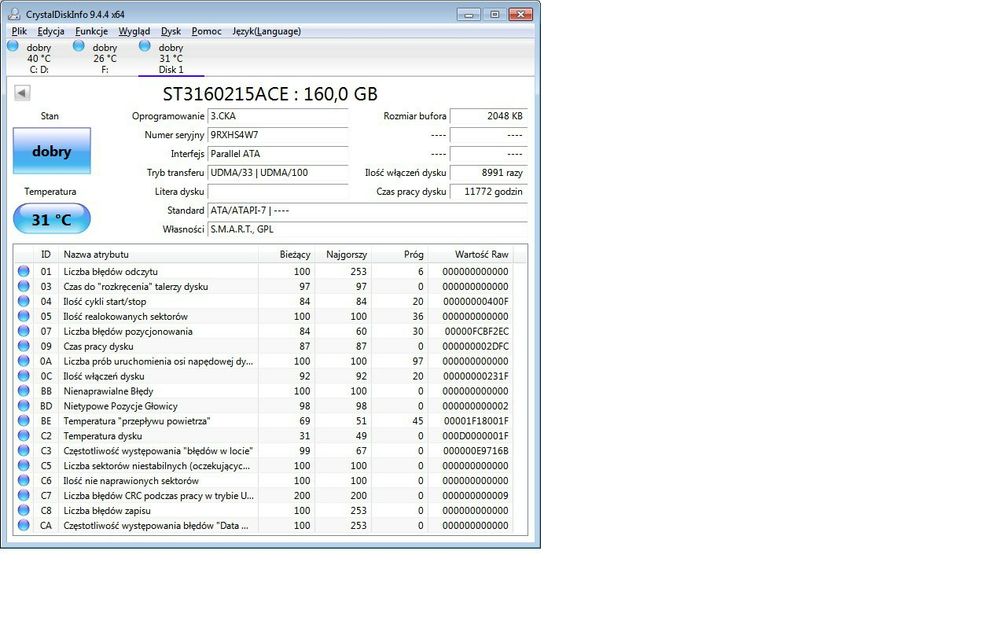Viewport: 1000px width, 638px height.
Task: Open the Dysk menu
Action: tap(170, 31)
